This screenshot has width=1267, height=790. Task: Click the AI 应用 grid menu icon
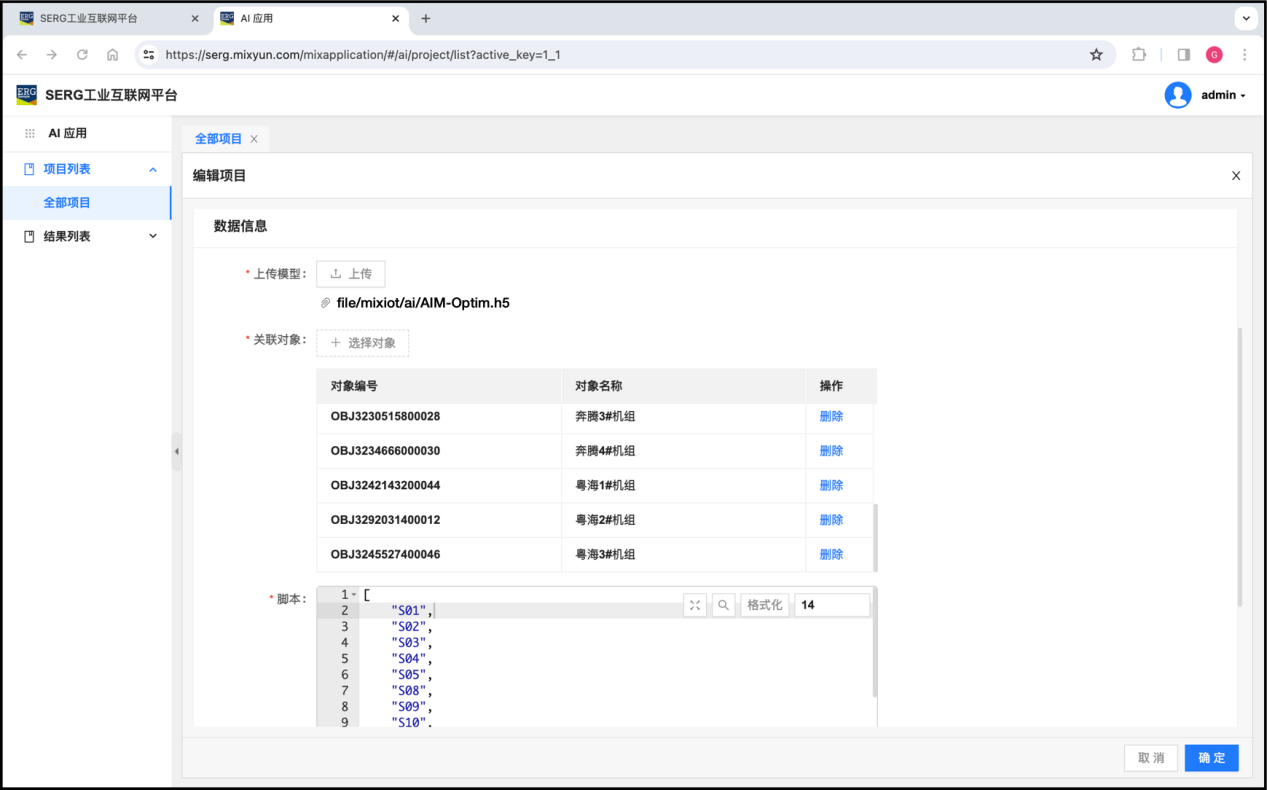point(30,133)
